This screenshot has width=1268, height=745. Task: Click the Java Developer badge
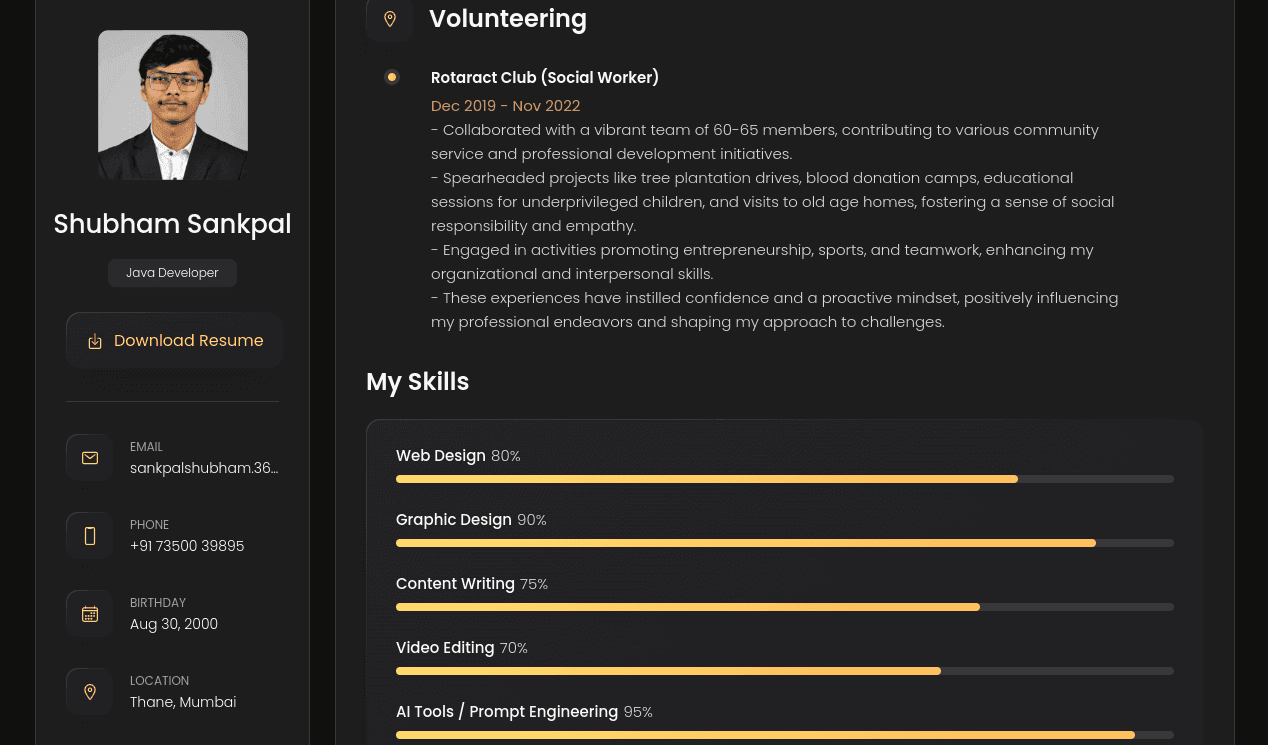coord(172,273)
